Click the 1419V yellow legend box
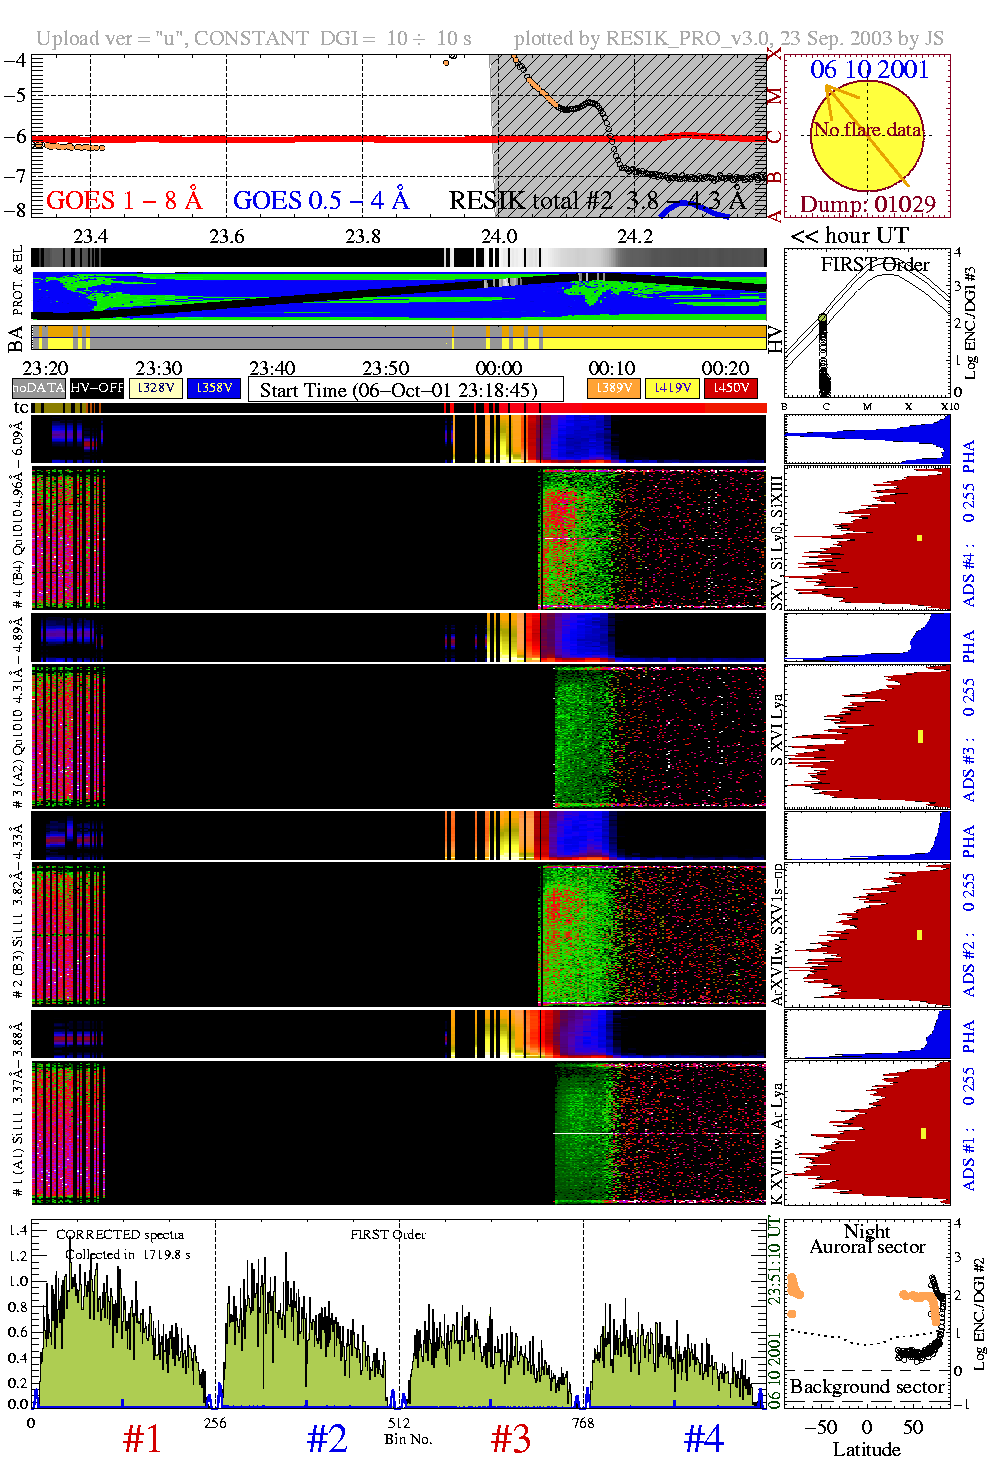The image size is (1004, 1477). [x=673, y=388]
